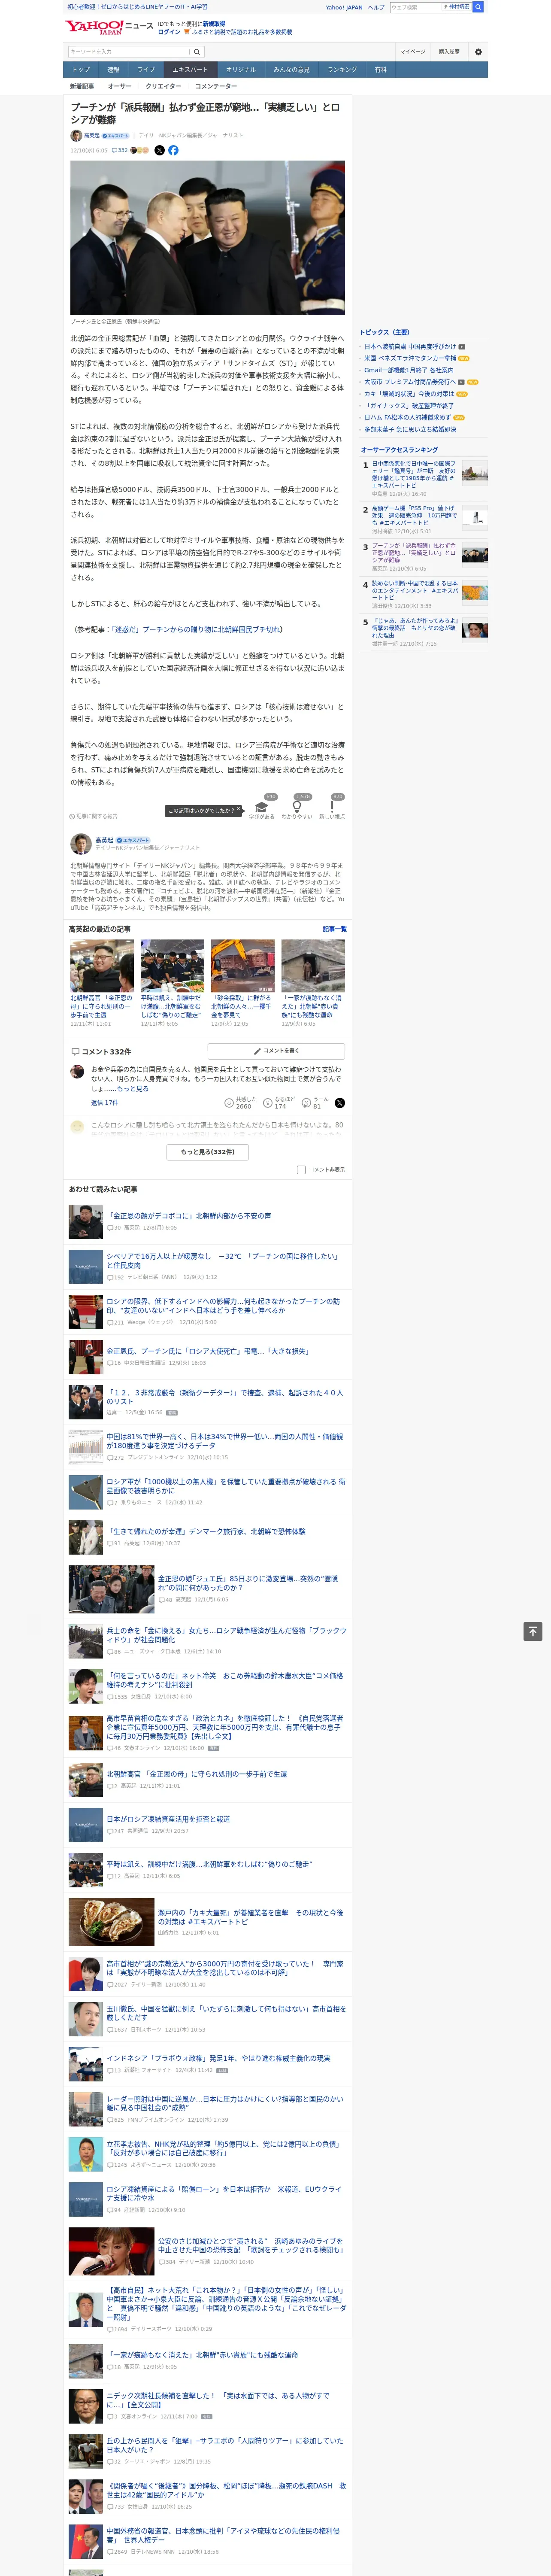The width and height of the screenshot is (551, 2576).
Task: Open article 中国は81%で世界一高く
Action: point(224,1441)
